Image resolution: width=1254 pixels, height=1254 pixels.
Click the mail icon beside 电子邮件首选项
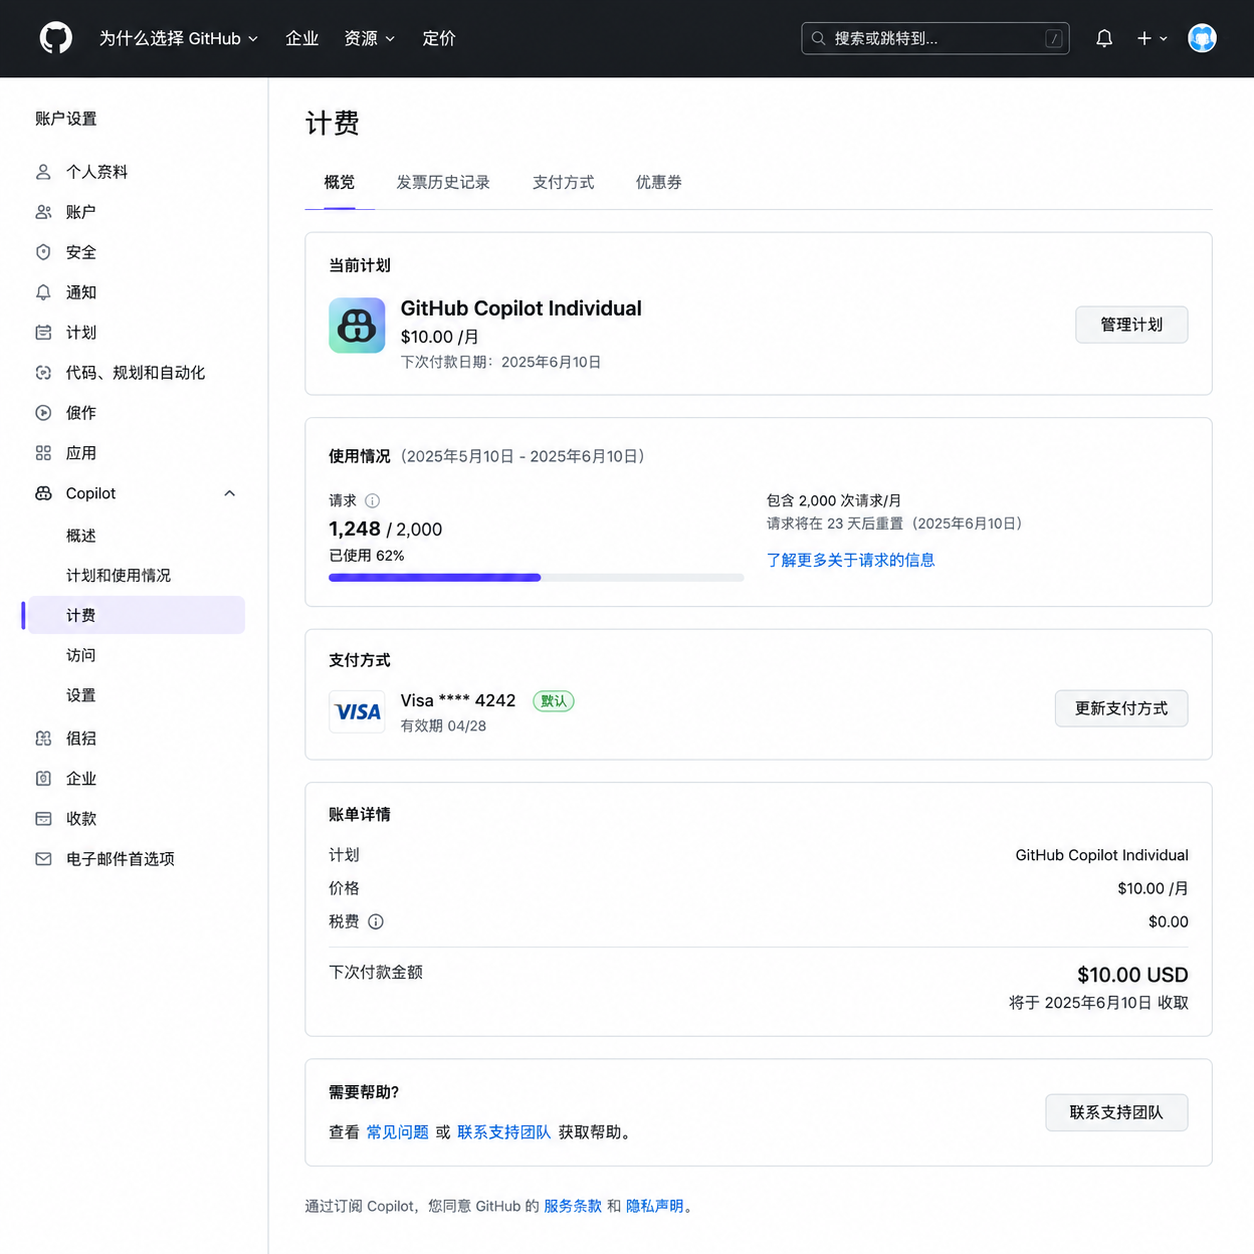[x=43, y=859]
